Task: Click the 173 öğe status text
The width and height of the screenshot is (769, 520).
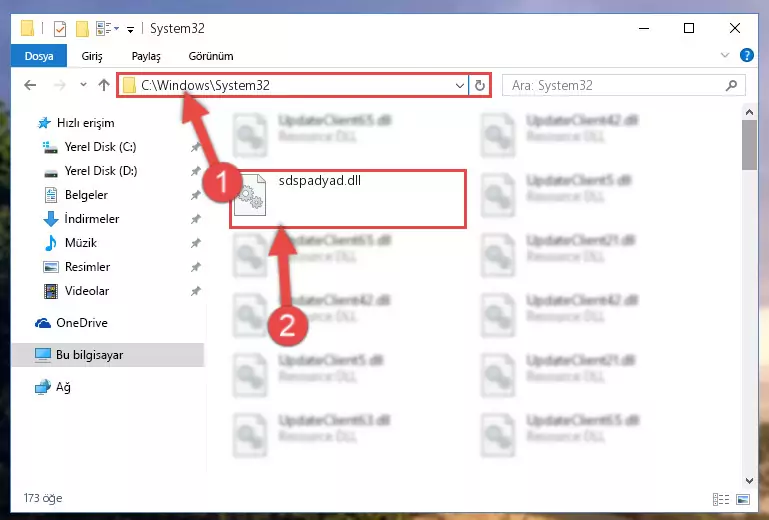Action: 43,498
